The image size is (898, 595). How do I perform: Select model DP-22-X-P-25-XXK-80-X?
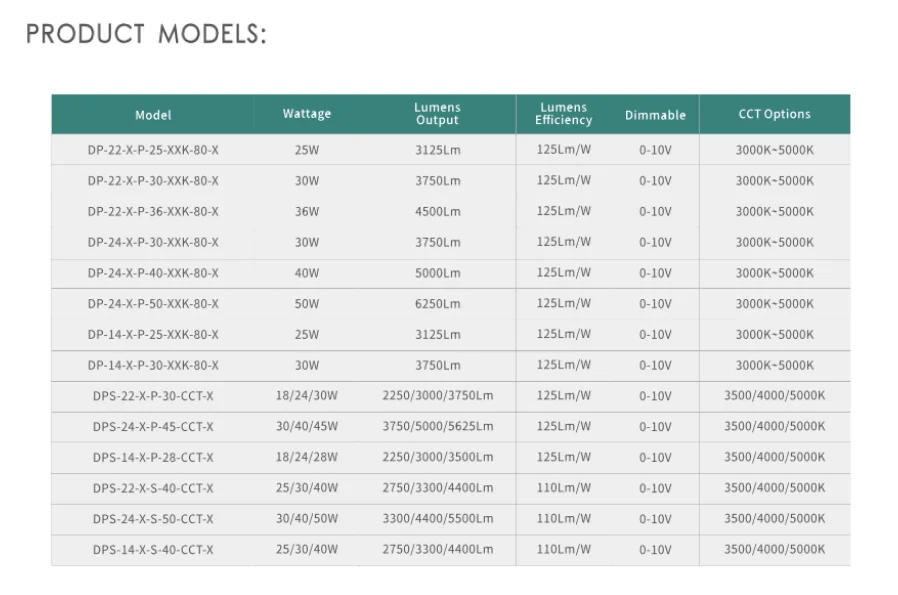tap(153, 150)
